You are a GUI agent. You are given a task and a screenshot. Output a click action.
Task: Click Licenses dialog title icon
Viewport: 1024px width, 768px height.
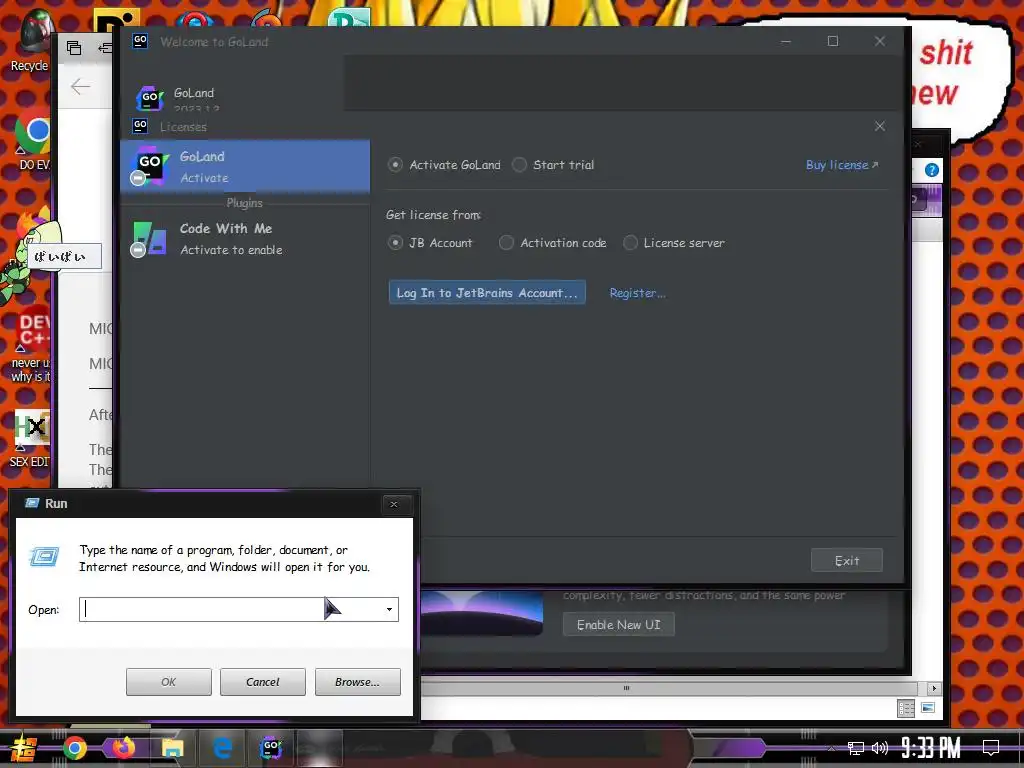coord(140,125)
